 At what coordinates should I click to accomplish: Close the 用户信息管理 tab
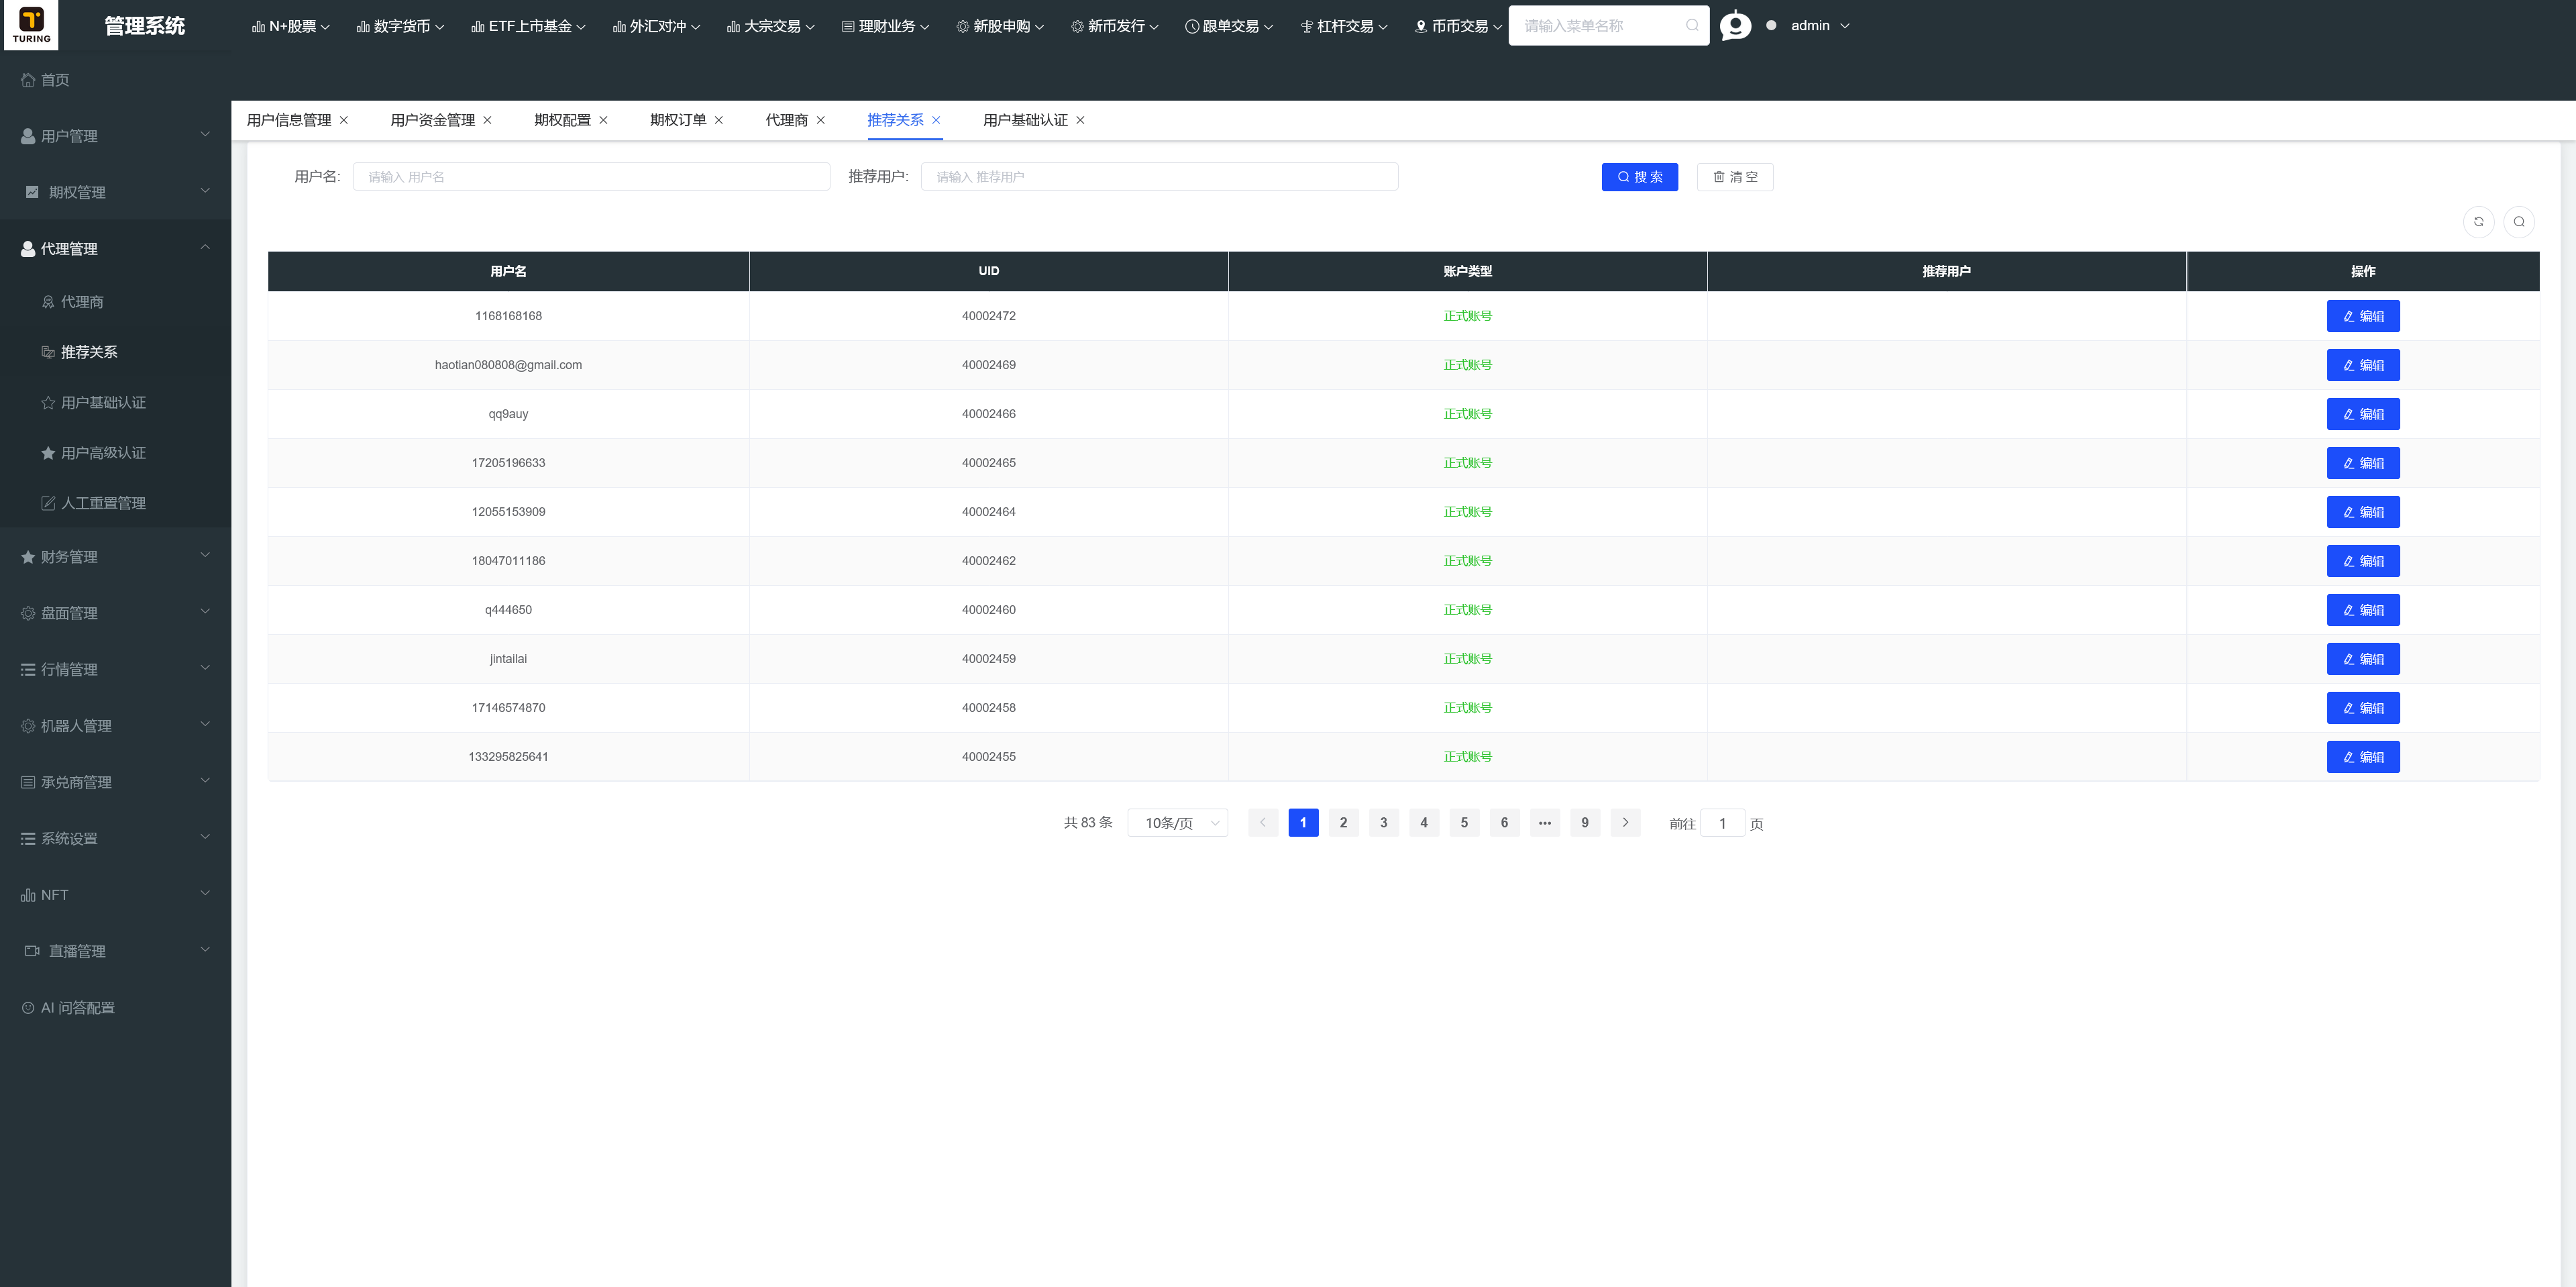click(x=344, y=120)
